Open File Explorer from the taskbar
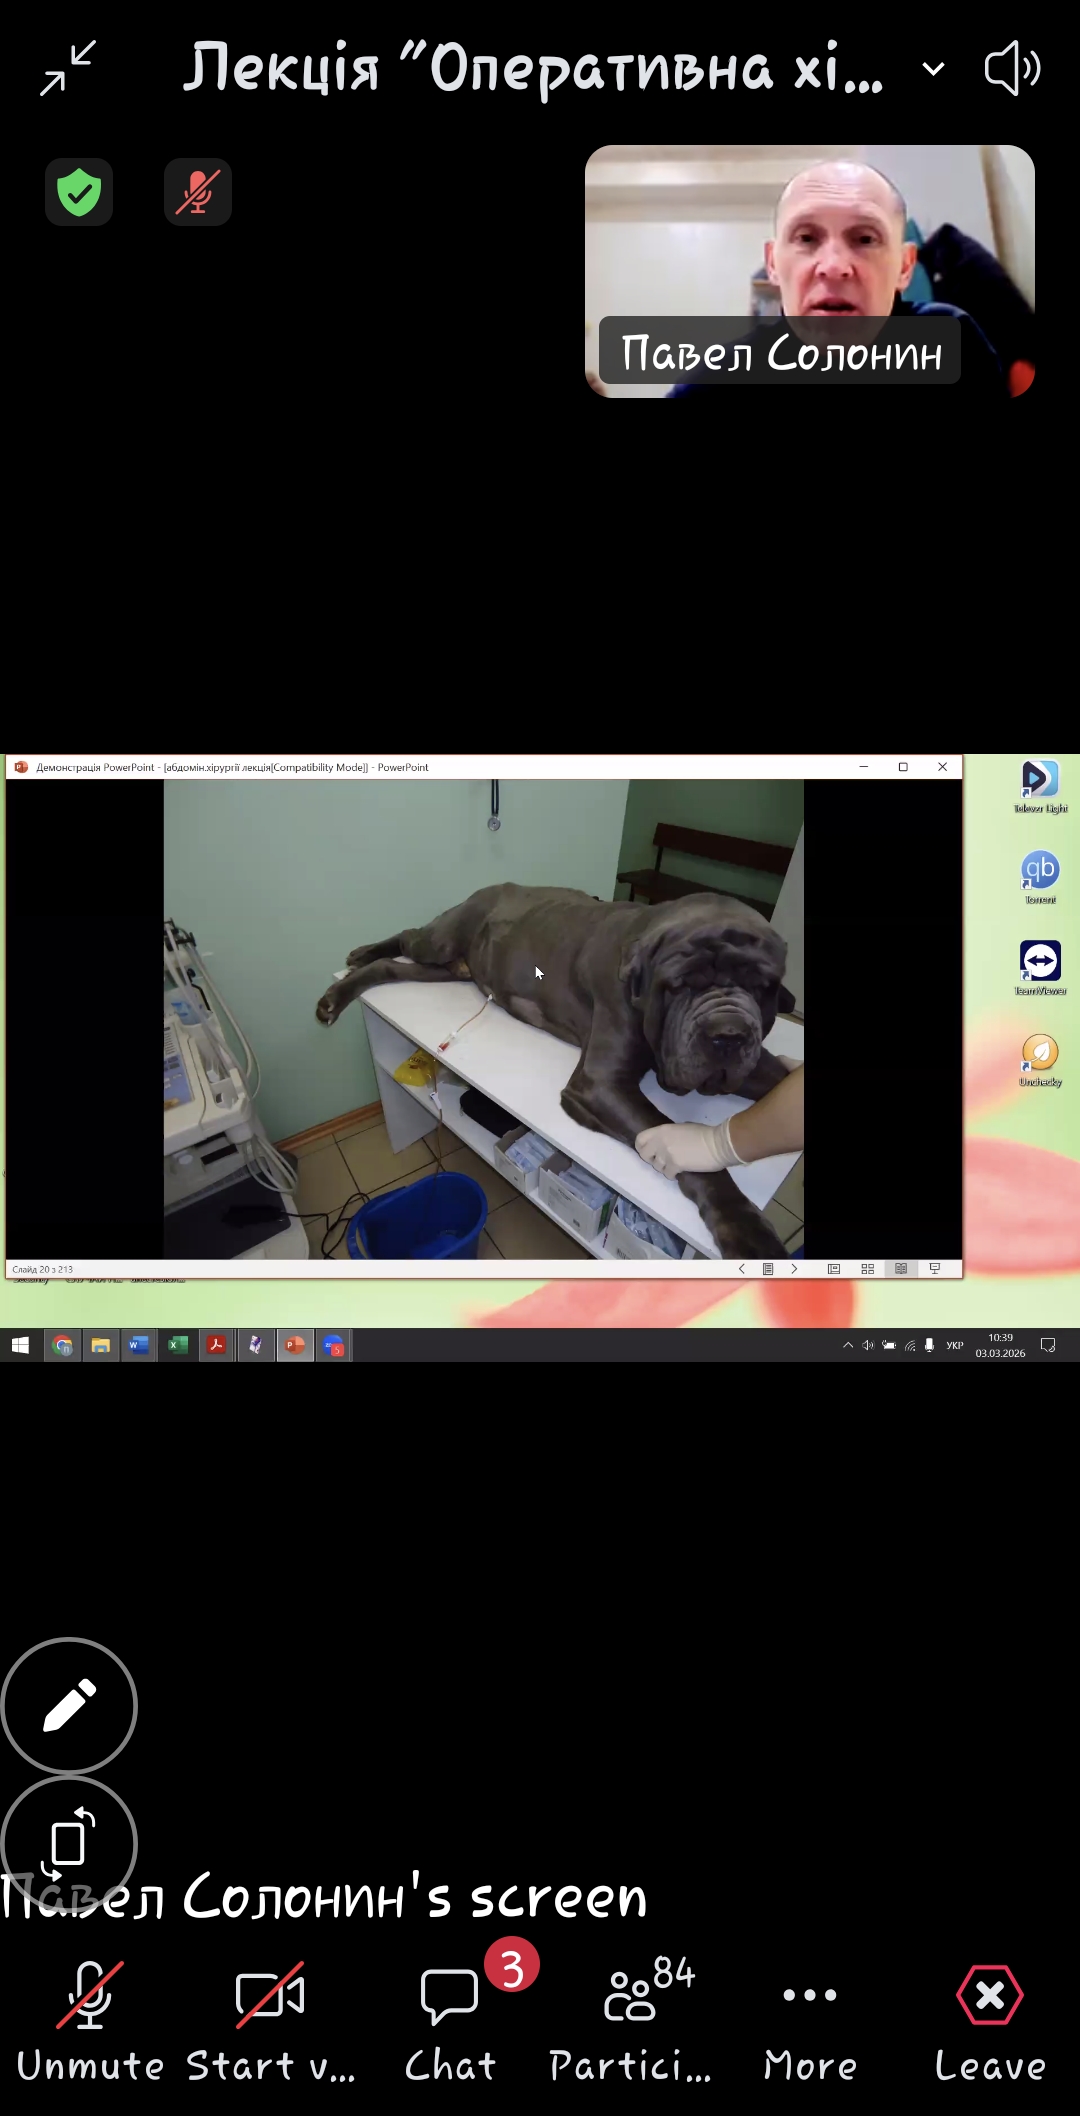 pos(101,1346)
